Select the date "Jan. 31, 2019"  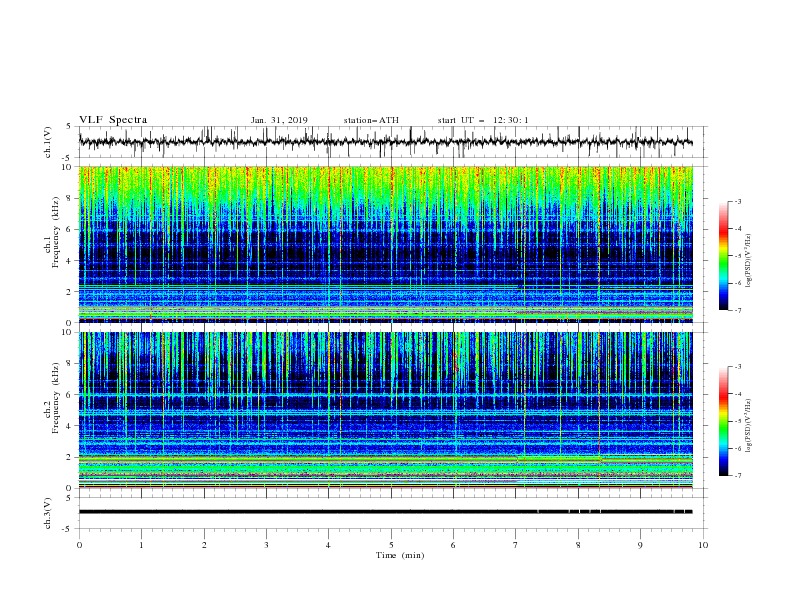279,120
